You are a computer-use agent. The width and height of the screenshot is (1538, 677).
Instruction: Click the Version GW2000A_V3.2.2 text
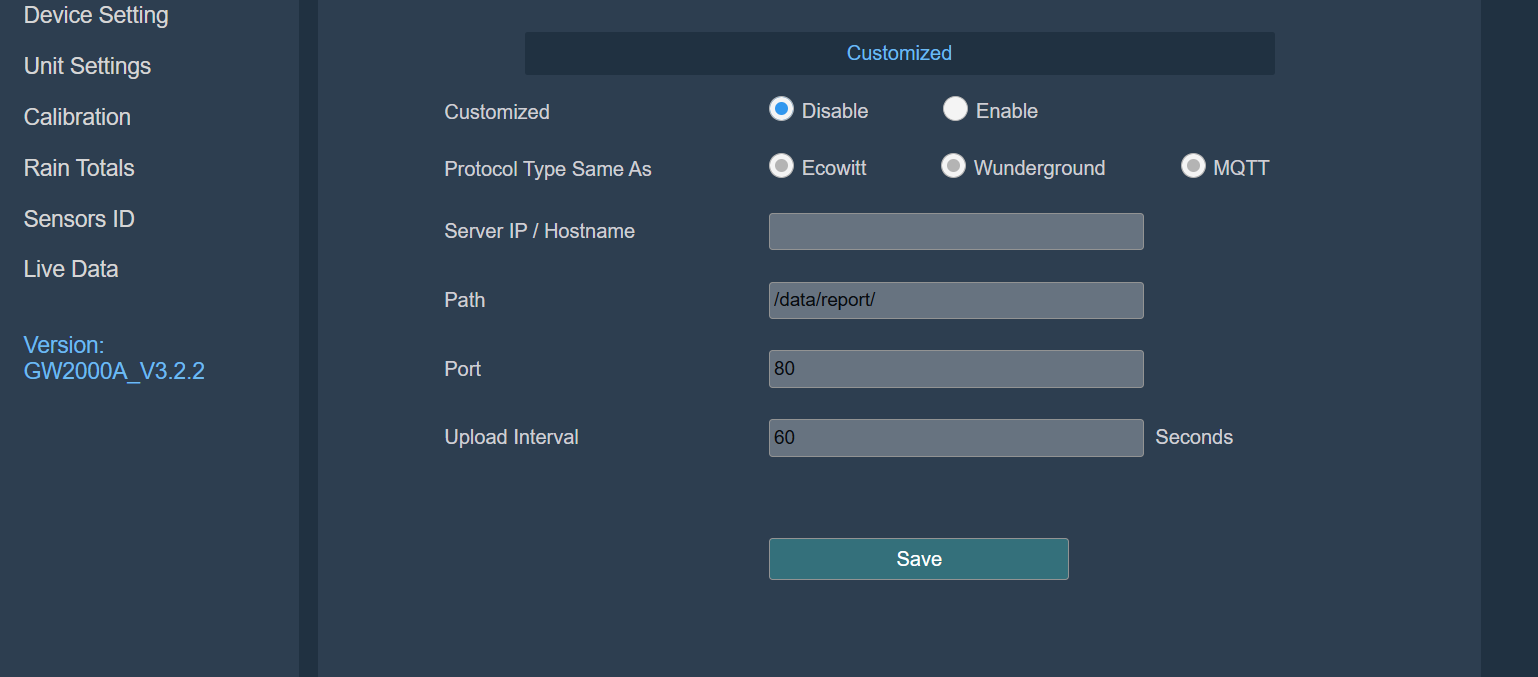pos(114,358)
